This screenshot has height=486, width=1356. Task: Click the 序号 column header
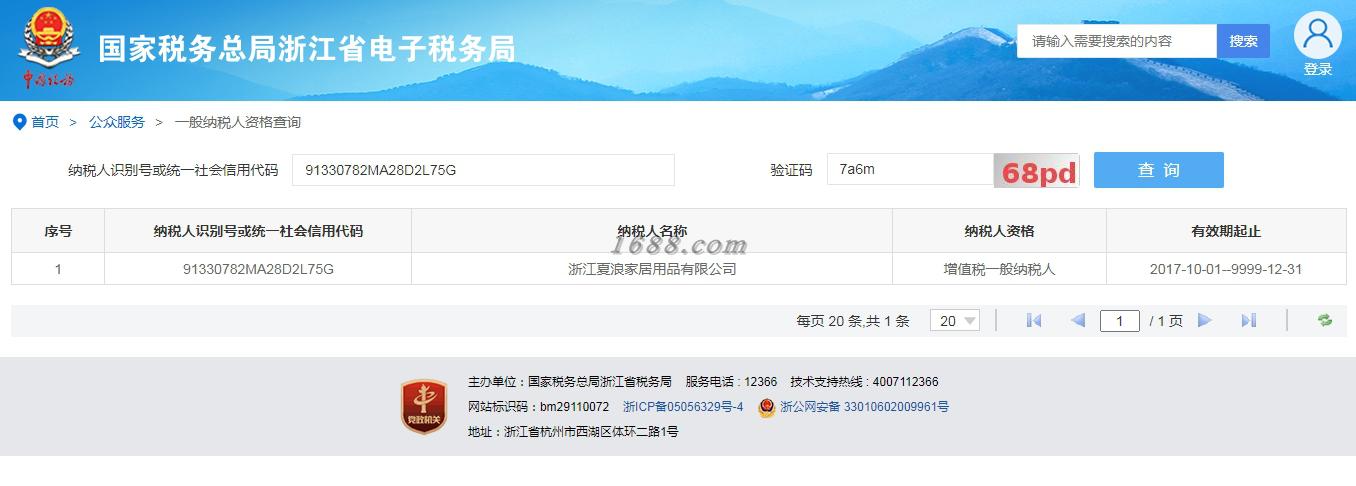pos(58,231)
